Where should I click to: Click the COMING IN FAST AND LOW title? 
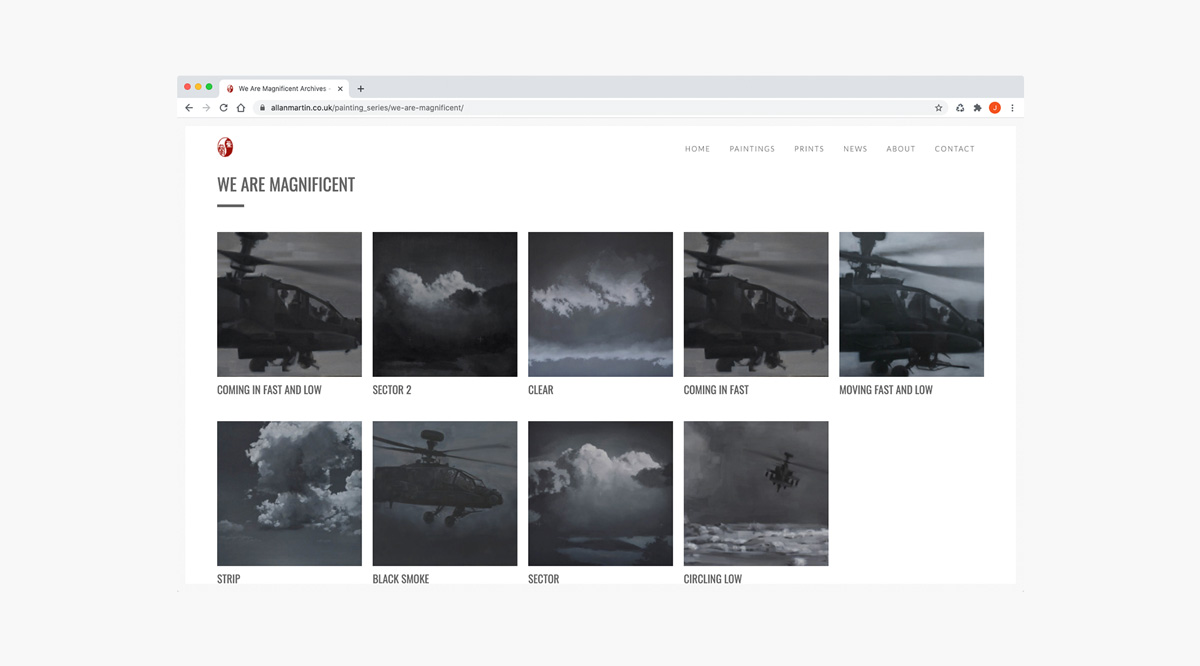pyautogui.click(x=269, y=390)
